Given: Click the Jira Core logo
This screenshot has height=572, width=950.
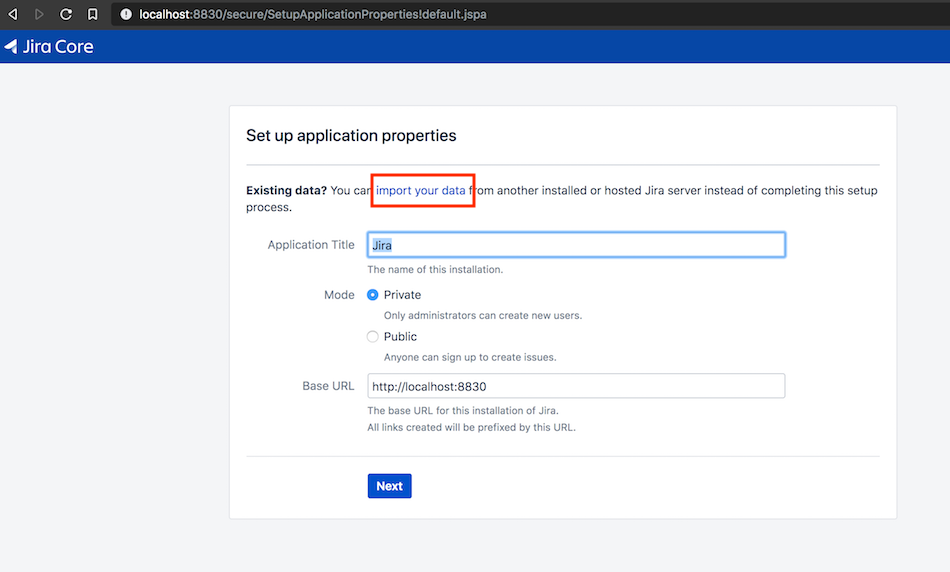Looking at the screenshot, I should click(49, 47).
